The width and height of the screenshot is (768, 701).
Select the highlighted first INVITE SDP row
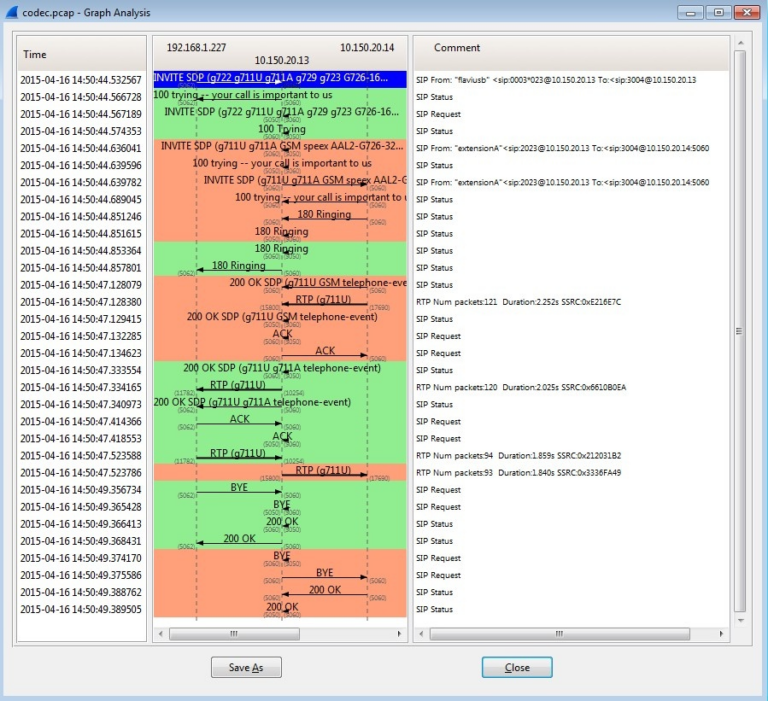[x=279, y=79]
